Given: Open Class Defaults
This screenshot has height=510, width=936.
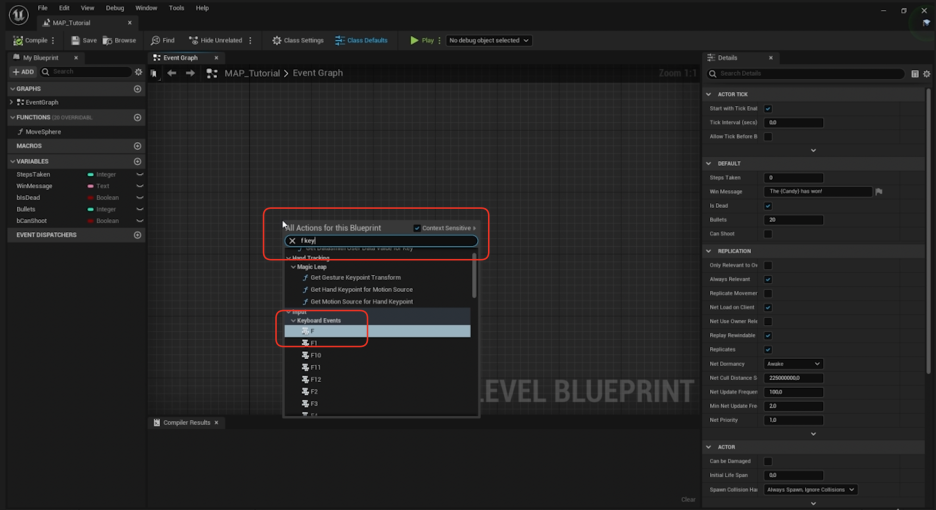Looking at the screenshot, I should click(361, 41).
